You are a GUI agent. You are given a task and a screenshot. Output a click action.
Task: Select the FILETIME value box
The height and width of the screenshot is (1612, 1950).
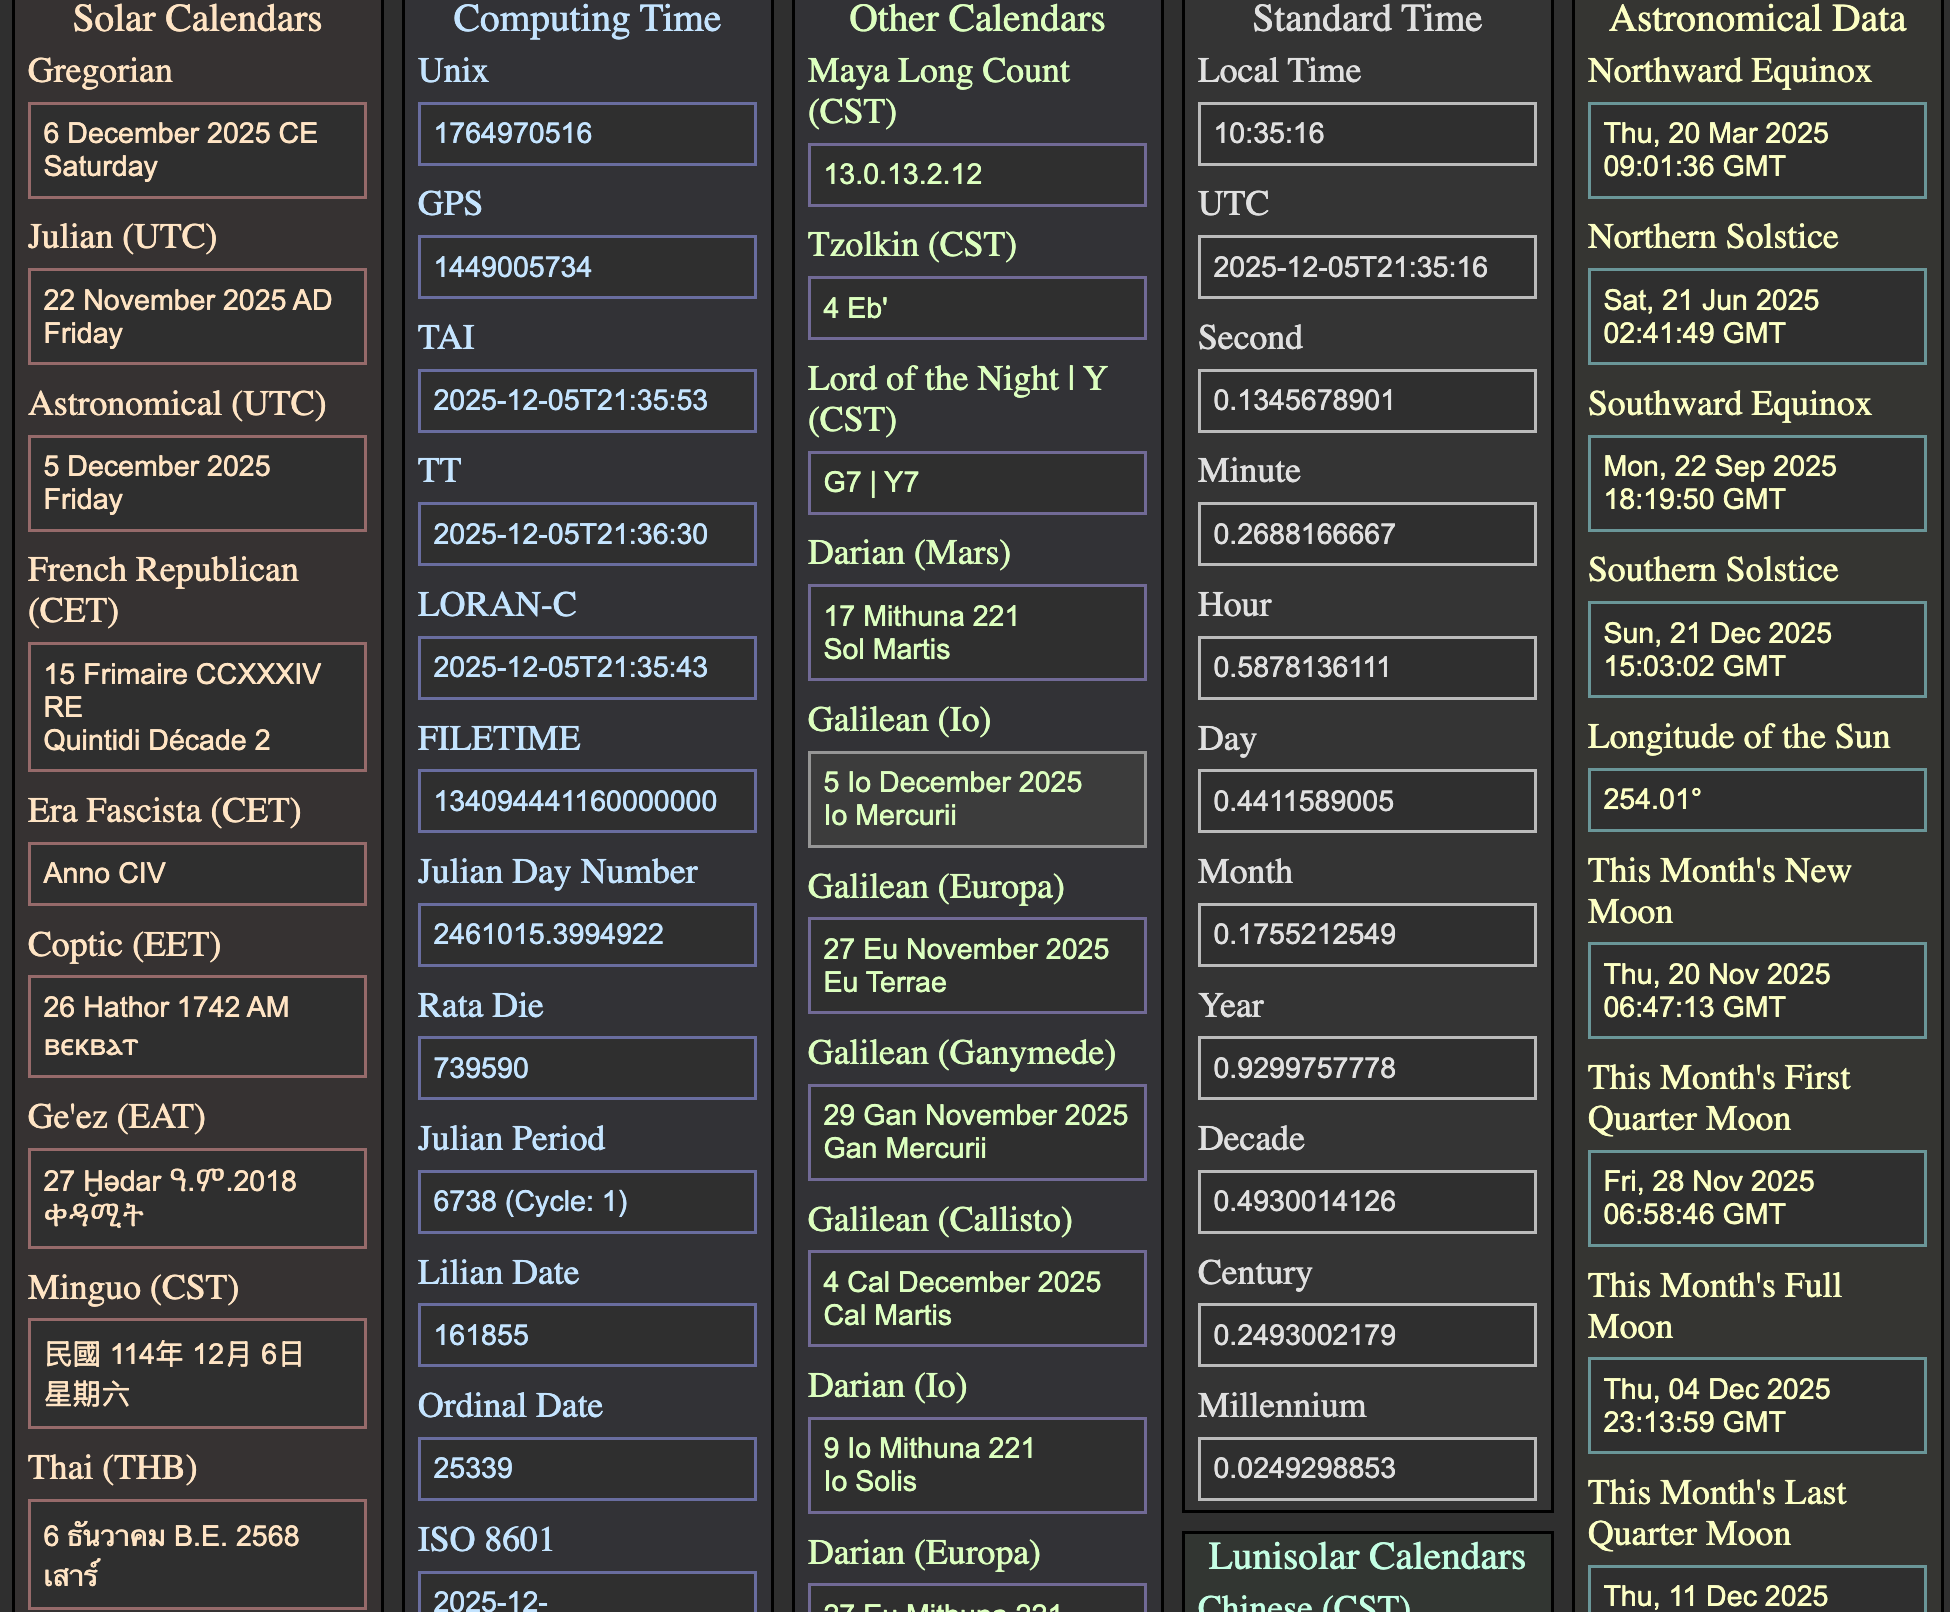[x=587, y=801]
